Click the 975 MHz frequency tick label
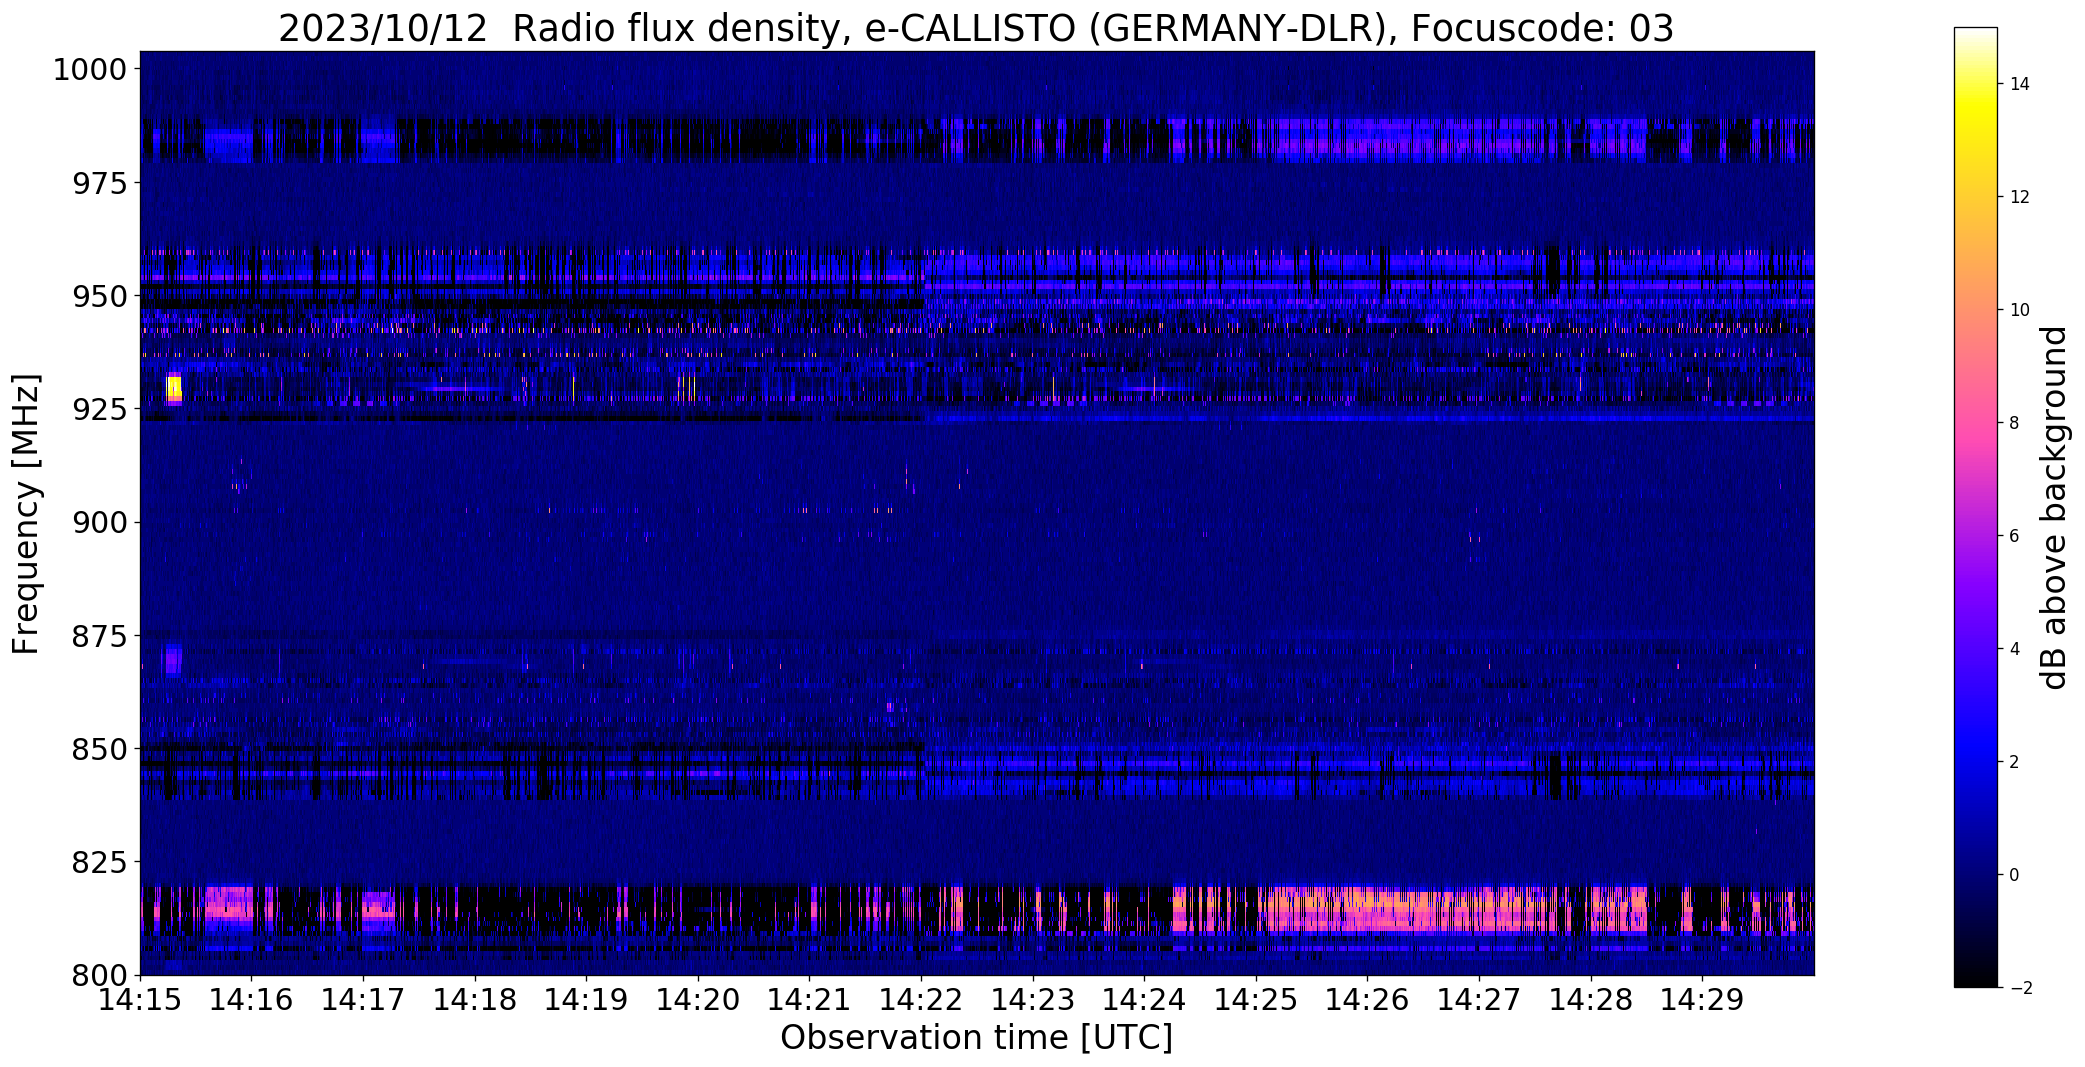2085x1067 pixels. pos(100,184)
